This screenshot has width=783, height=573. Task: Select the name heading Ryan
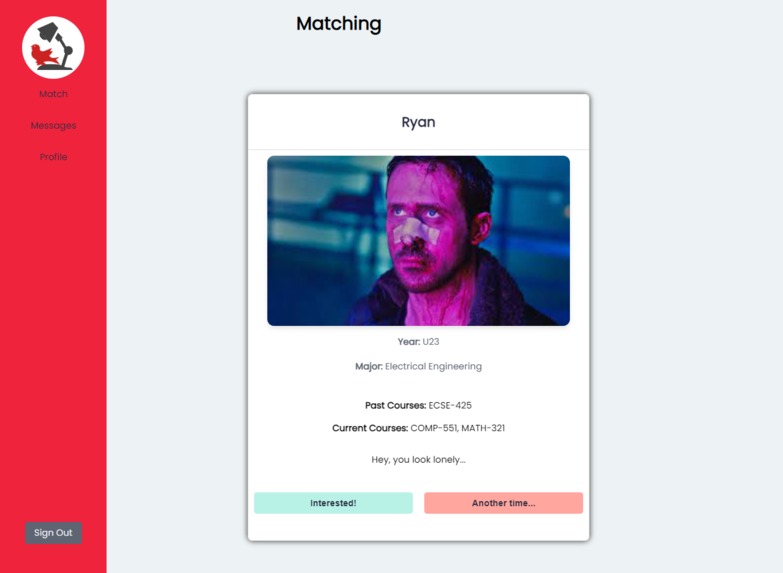418,122
